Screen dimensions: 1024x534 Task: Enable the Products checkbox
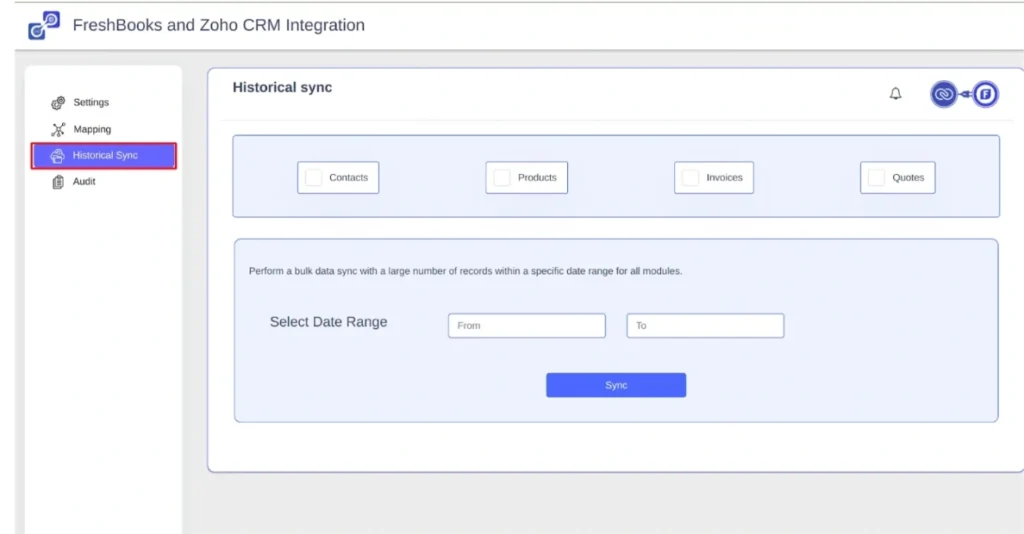(x=502, y=178)
